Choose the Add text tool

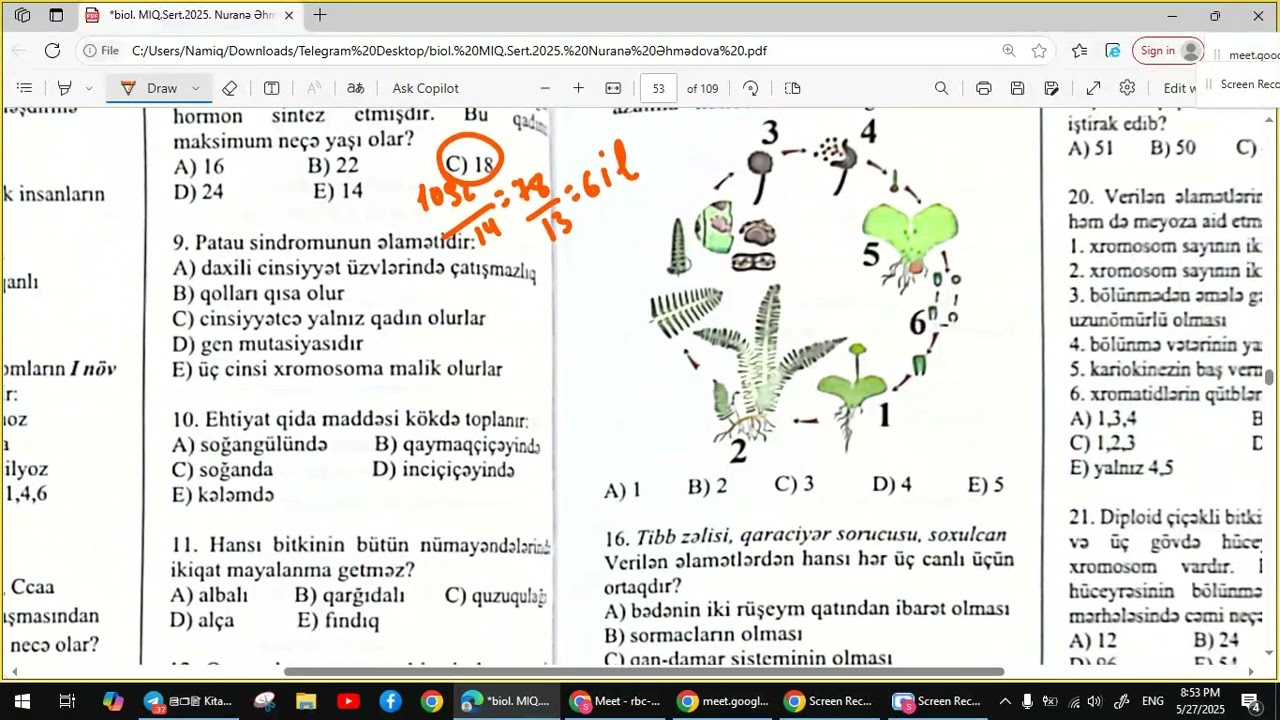click(x=271, y=88)
